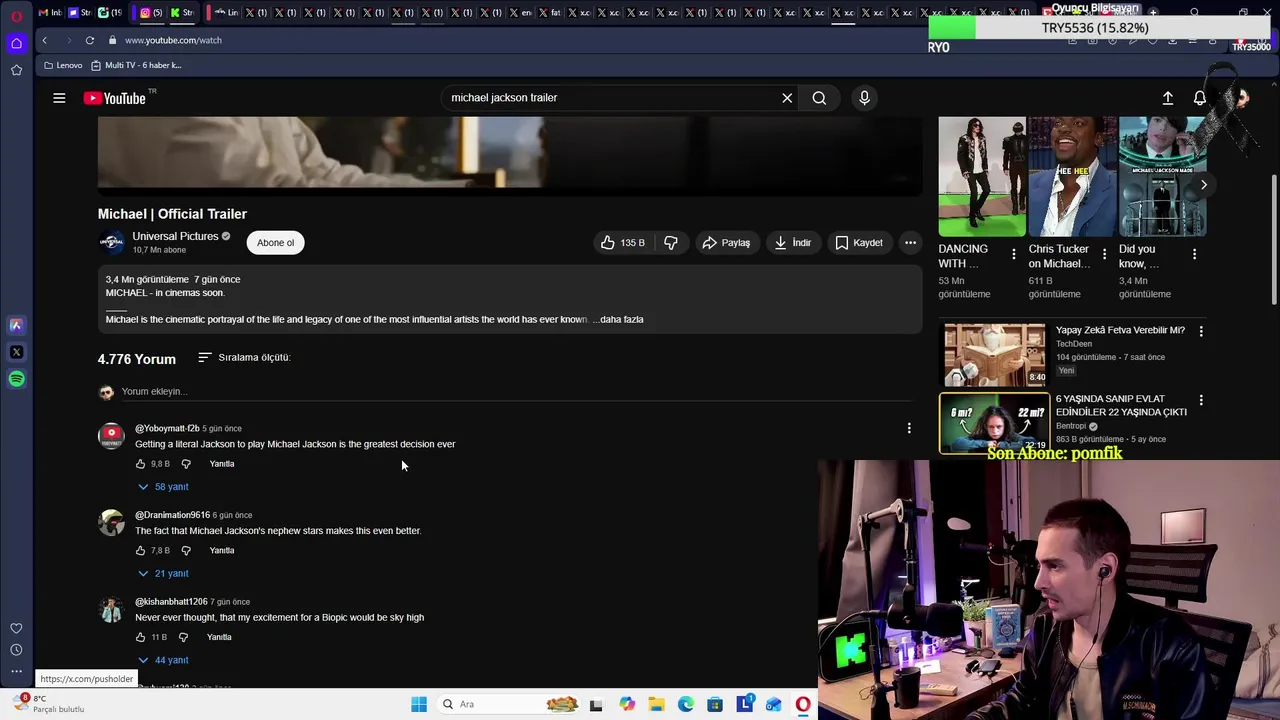Open options for the DANCING WITH short
This screenshot has height=720, width=1280.
[x=1013, y=254]
